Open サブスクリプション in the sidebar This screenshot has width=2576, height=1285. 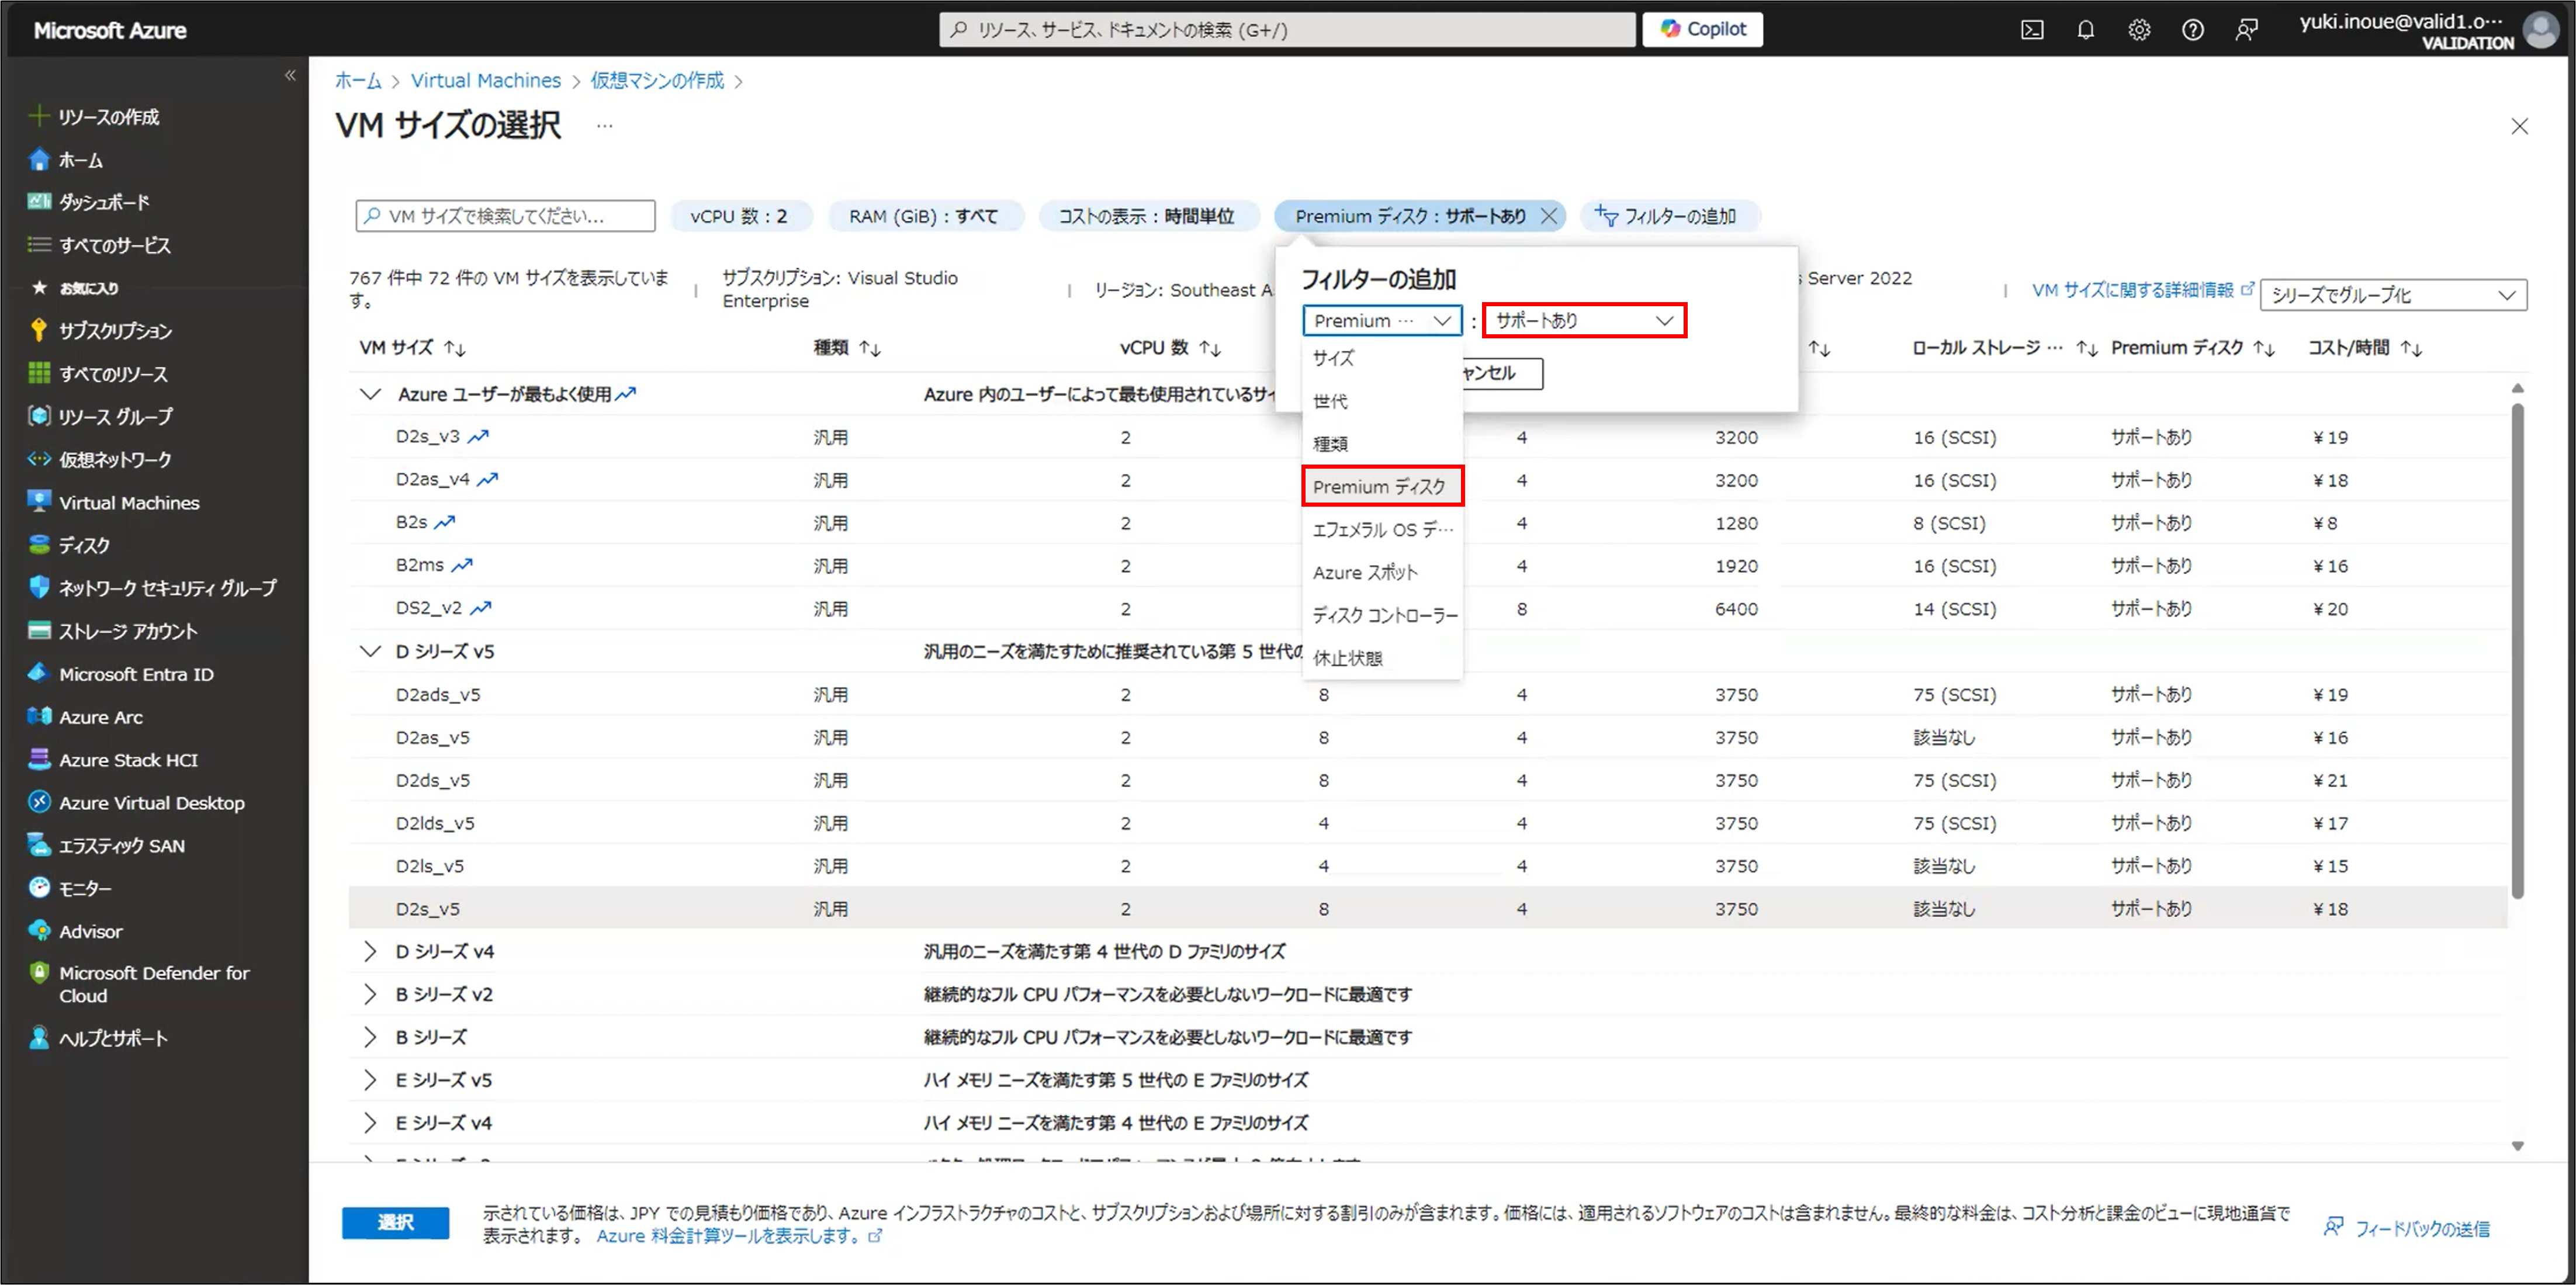115,330
